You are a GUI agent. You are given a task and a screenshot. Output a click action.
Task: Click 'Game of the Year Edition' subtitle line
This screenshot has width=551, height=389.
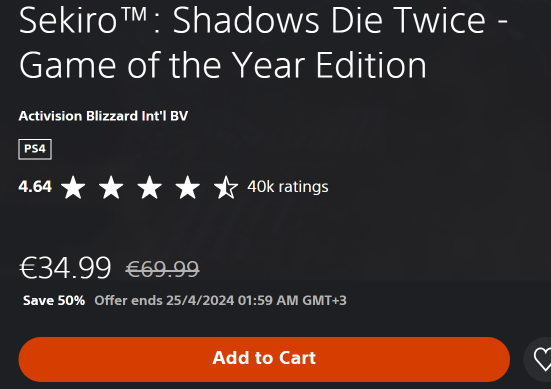coord(223,65)
